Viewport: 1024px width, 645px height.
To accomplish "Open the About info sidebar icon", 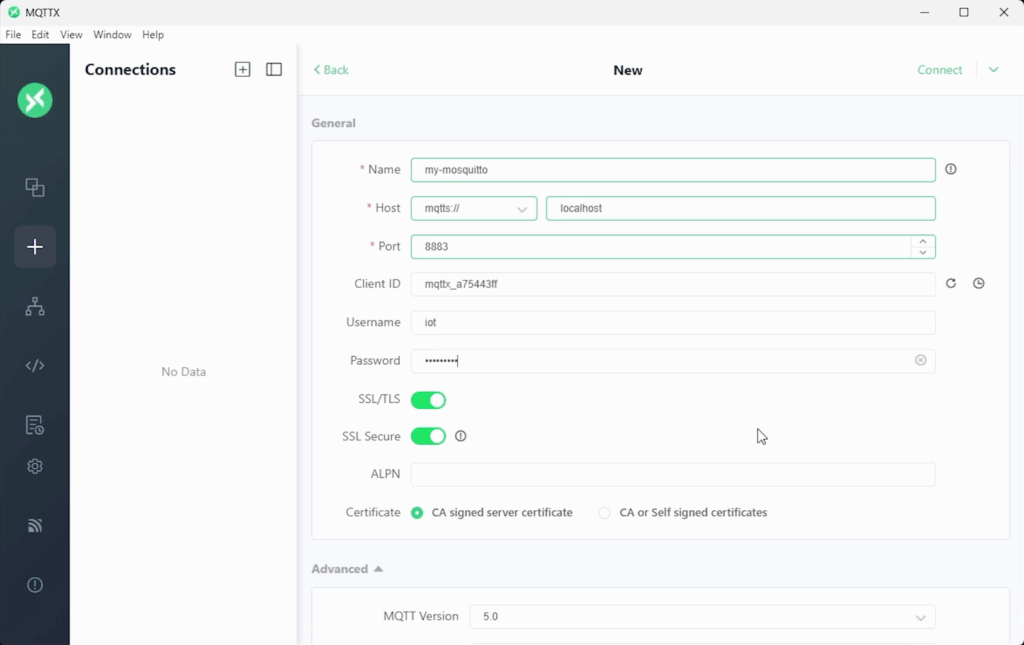I will (35, 585).
